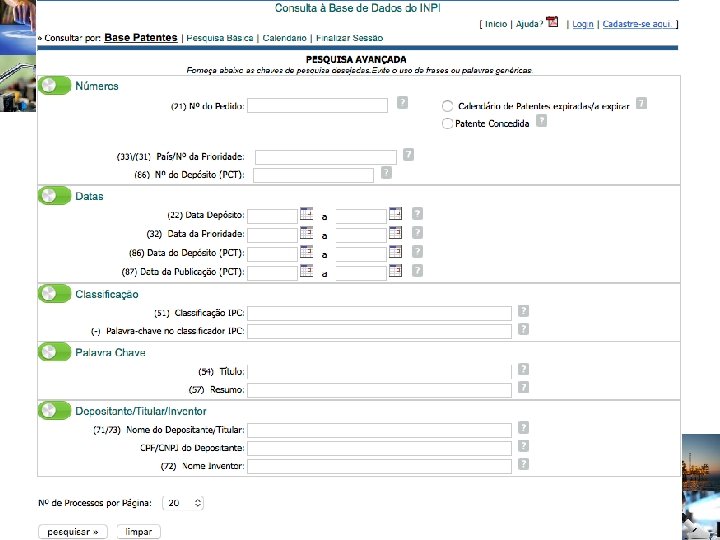Viewport: 720px width, 540px height.
Task: Select Calendário de Patentes expiradas/a expirar radio
Action: point(447,106)
